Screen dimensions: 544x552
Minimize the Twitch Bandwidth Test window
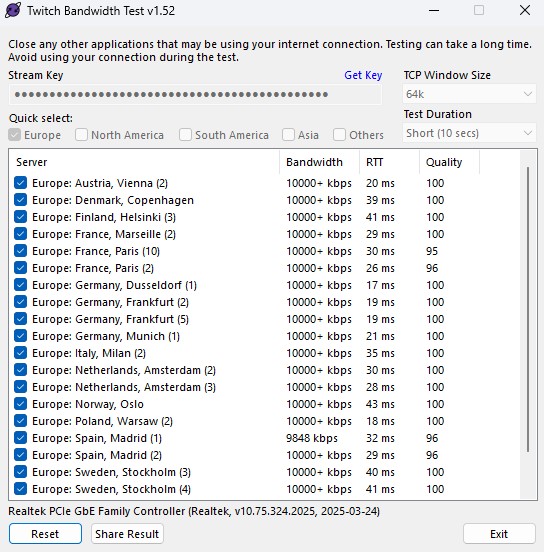point(434,11)
